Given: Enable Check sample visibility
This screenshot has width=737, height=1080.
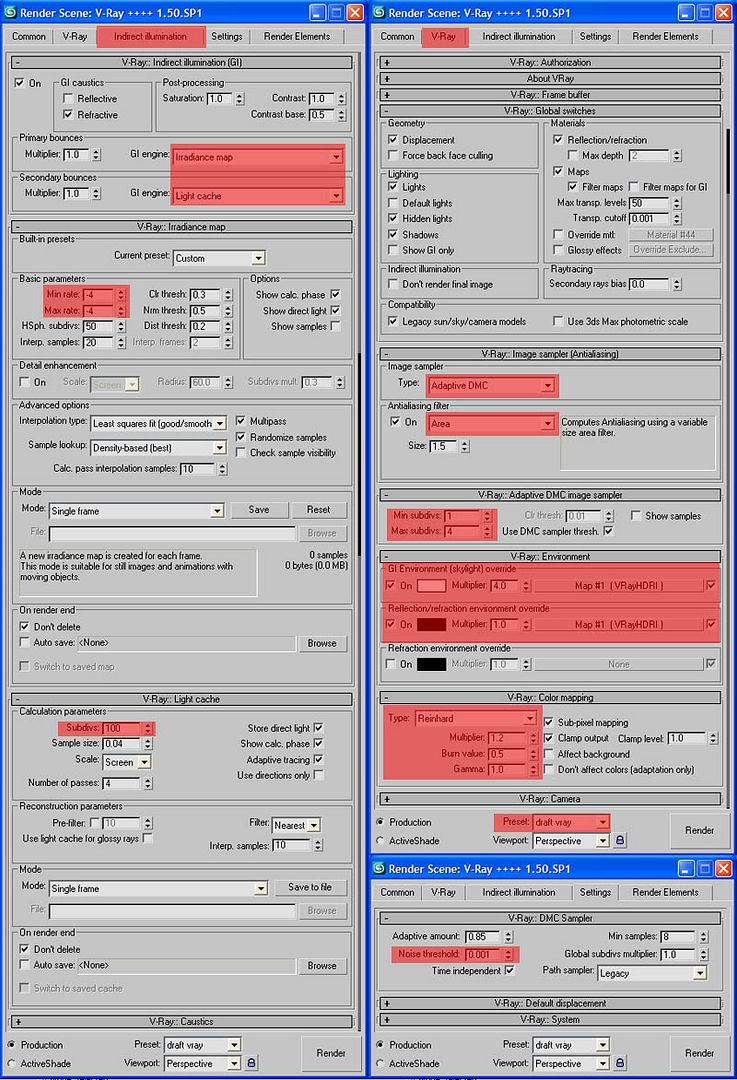Looking at the screenshot, I should click(x=240, y=453).
